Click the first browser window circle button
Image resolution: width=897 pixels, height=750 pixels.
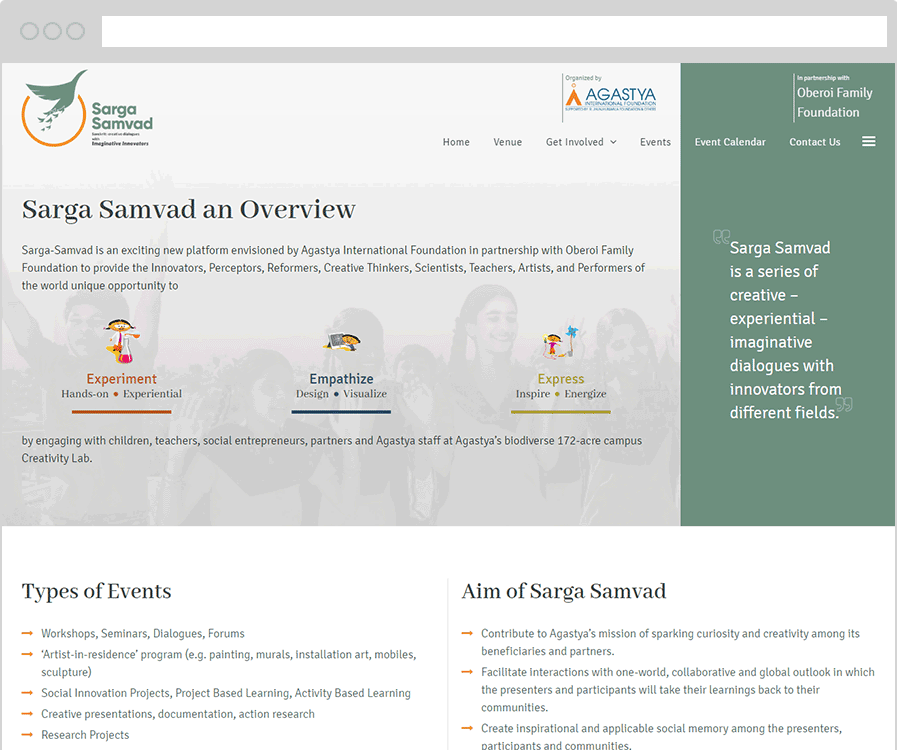pos(29,31)
